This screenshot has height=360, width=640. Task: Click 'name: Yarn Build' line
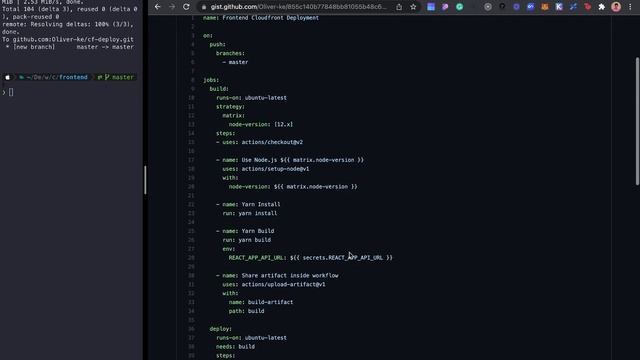click(x=245, y=231)
